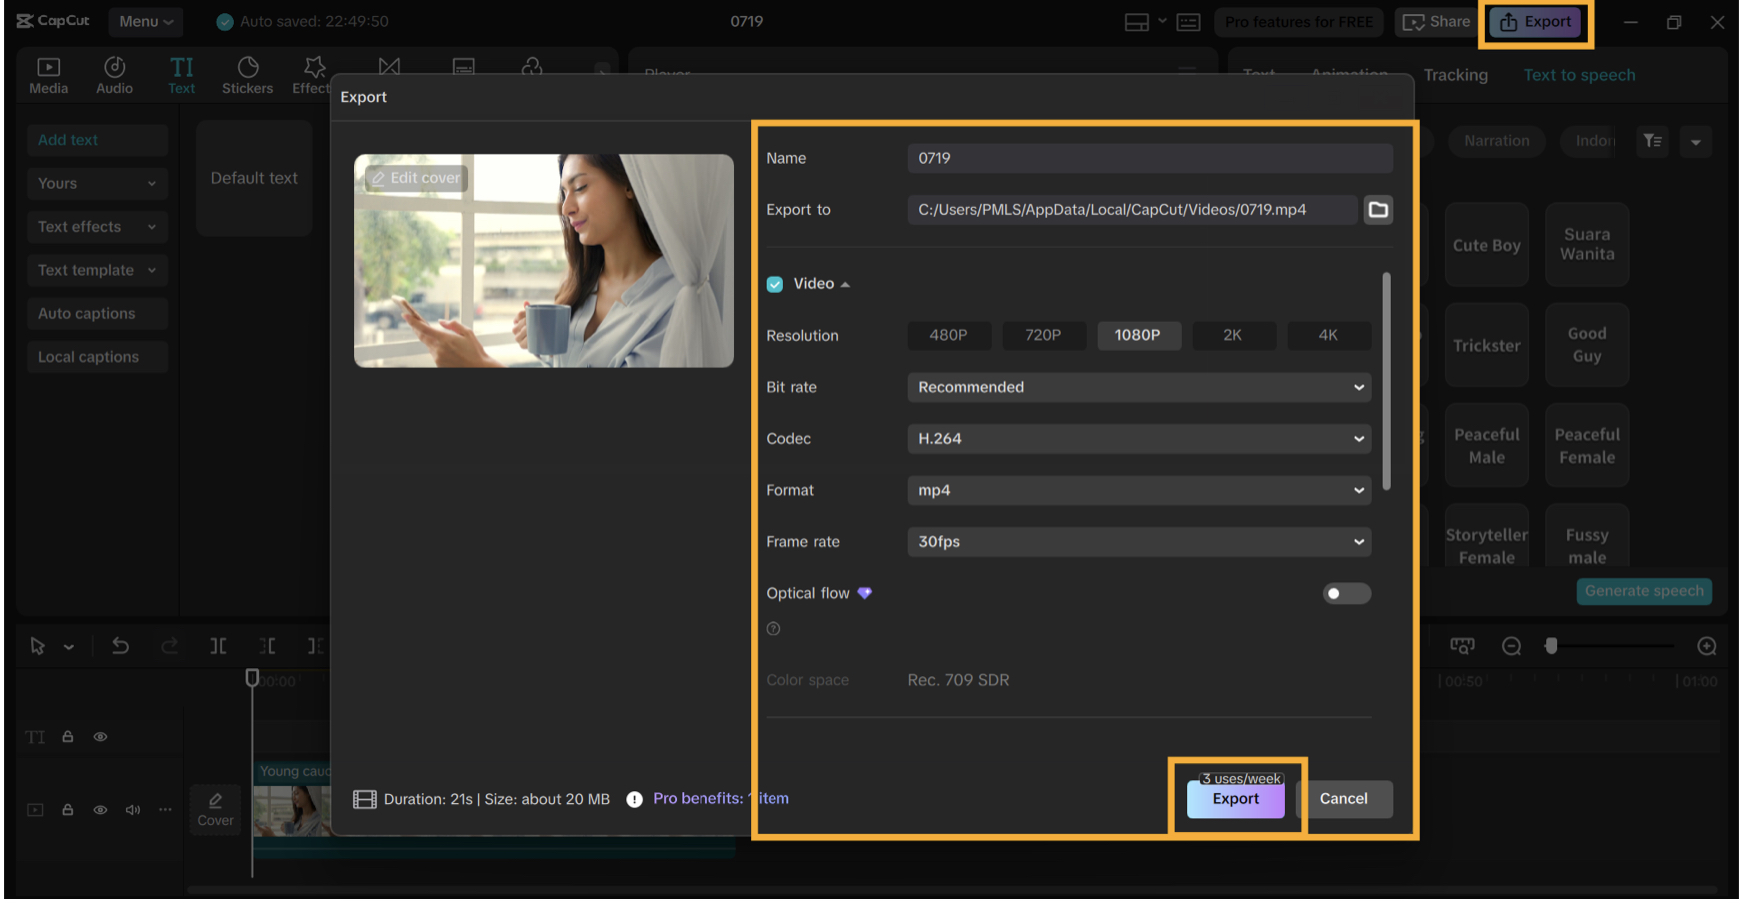Uncheck the Video export checkbox

[775, 284]
